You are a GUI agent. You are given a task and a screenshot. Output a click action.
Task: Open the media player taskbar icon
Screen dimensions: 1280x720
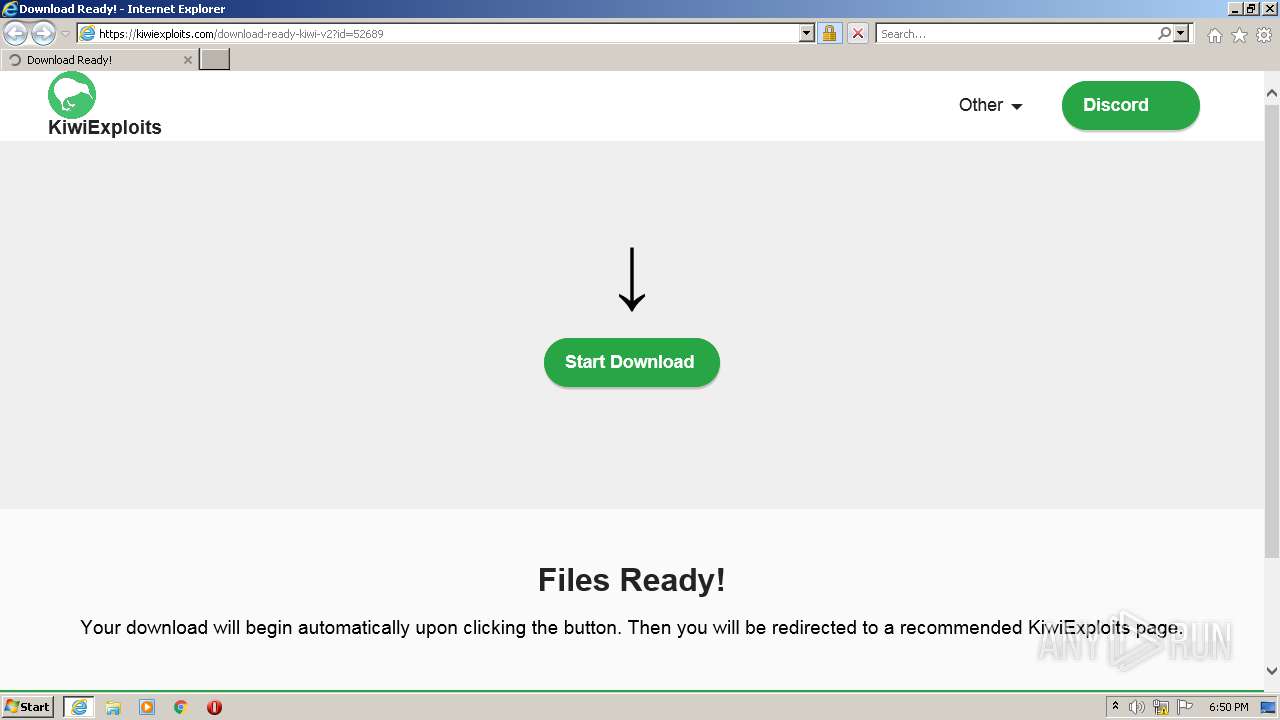[x=147, y=707]
